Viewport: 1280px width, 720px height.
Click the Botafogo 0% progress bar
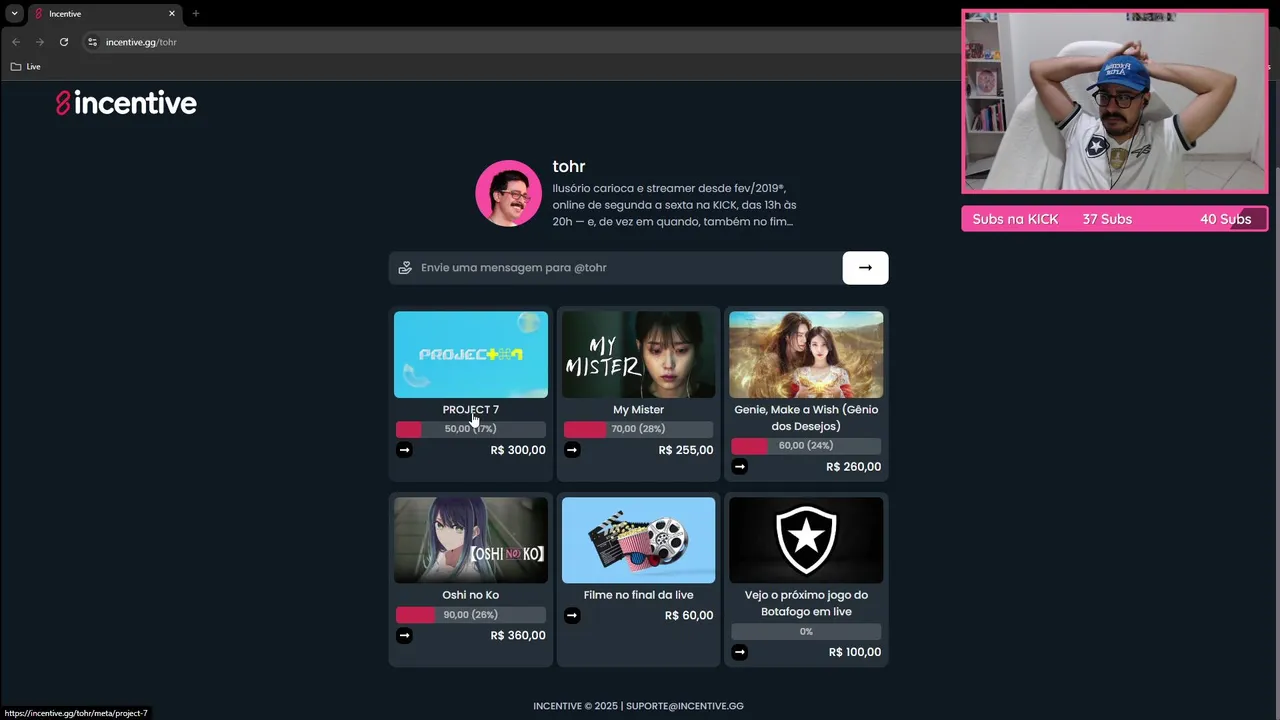click(x=806, y=632)
